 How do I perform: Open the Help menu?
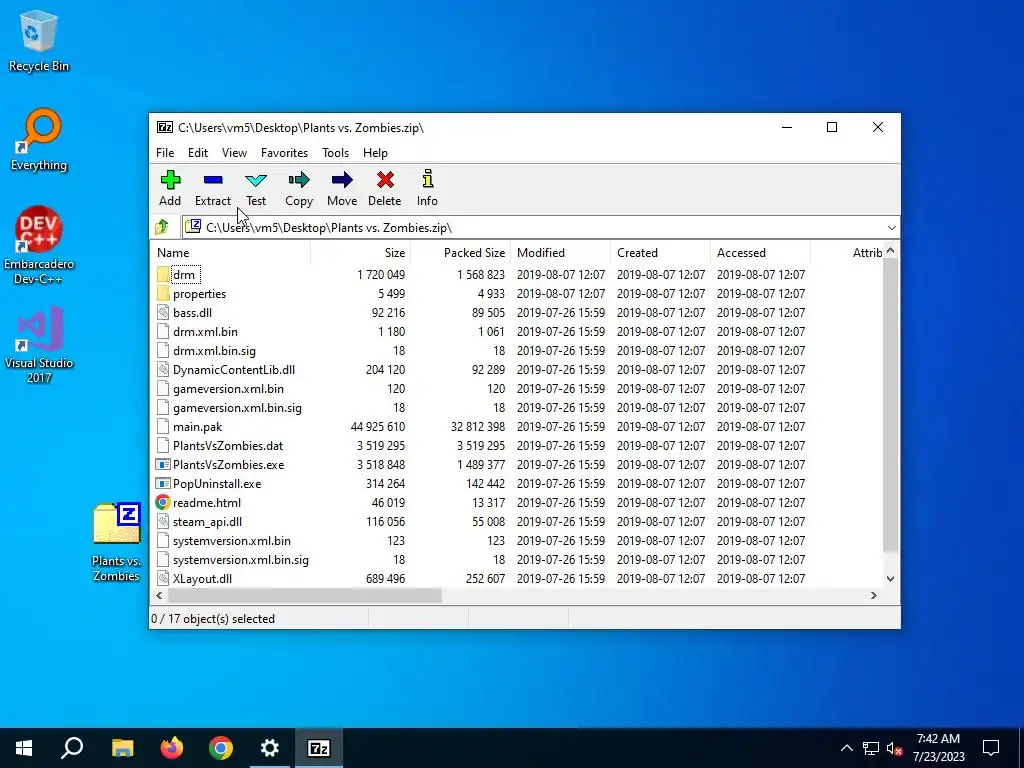point(376,153)
